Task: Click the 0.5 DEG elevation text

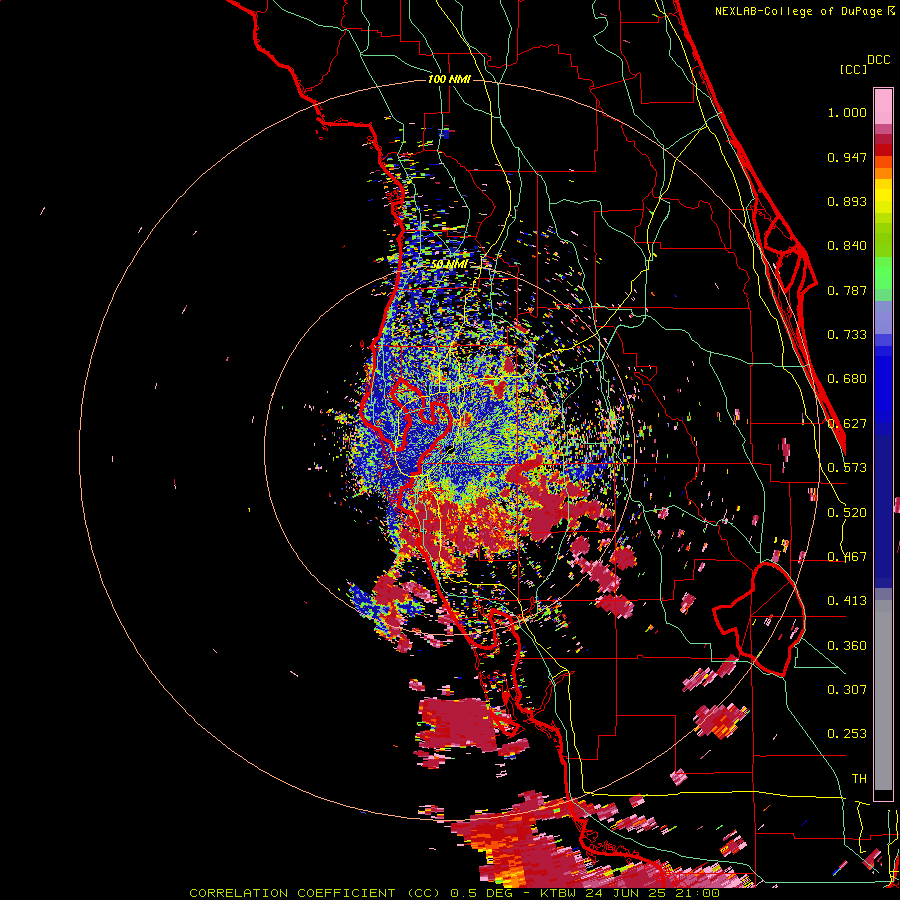Action: click(481, 893)
